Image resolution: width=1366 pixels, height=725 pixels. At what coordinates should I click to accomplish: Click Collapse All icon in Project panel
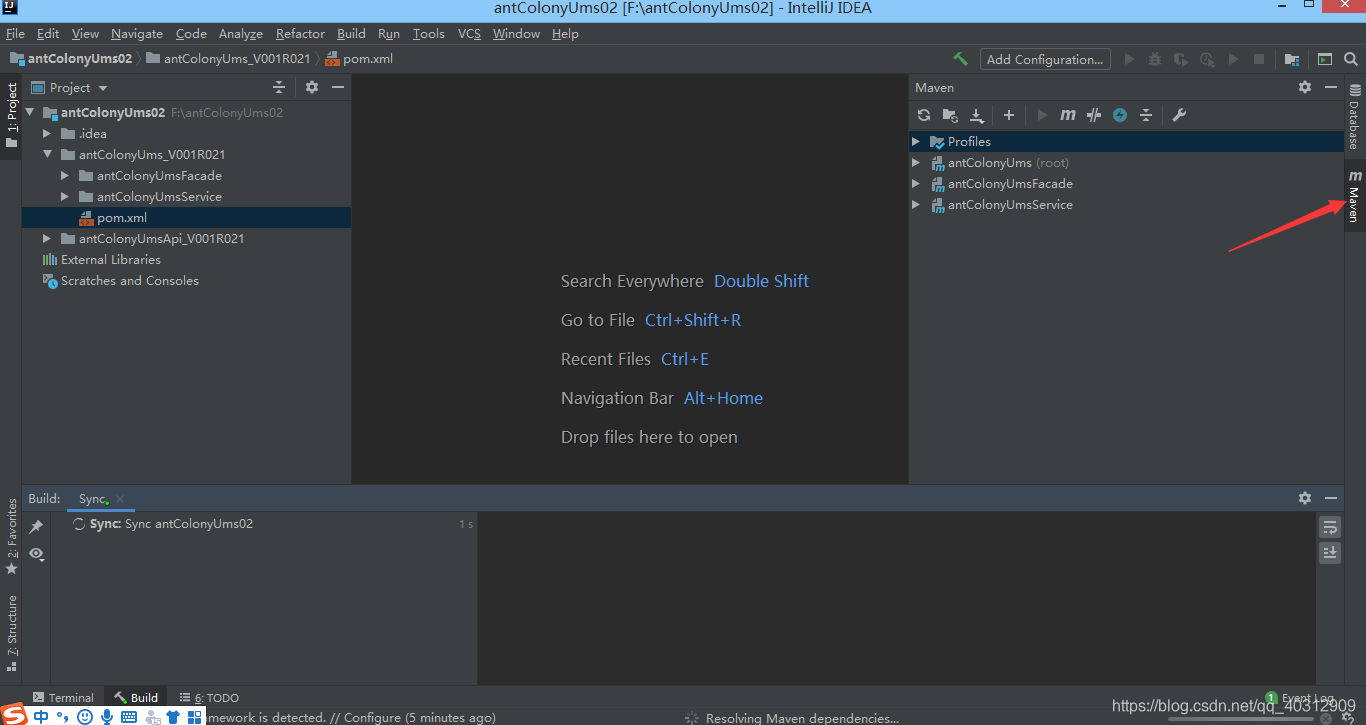point(279,87)
